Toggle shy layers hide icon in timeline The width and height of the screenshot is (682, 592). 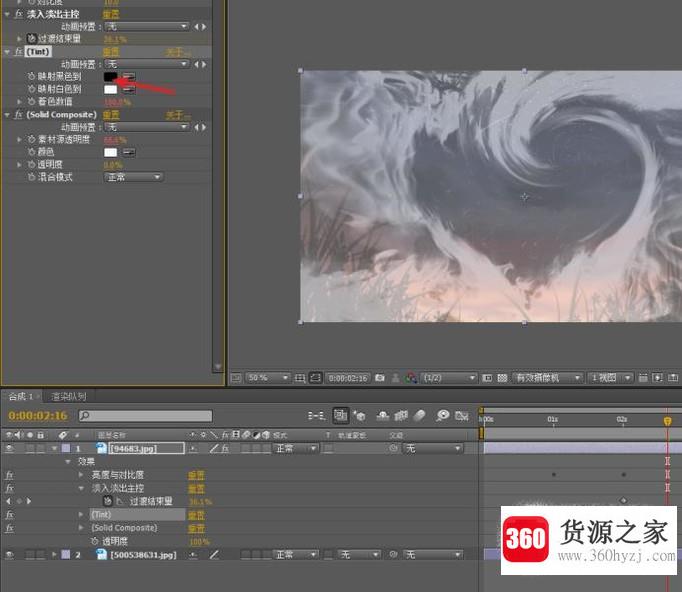pos(383,416)
